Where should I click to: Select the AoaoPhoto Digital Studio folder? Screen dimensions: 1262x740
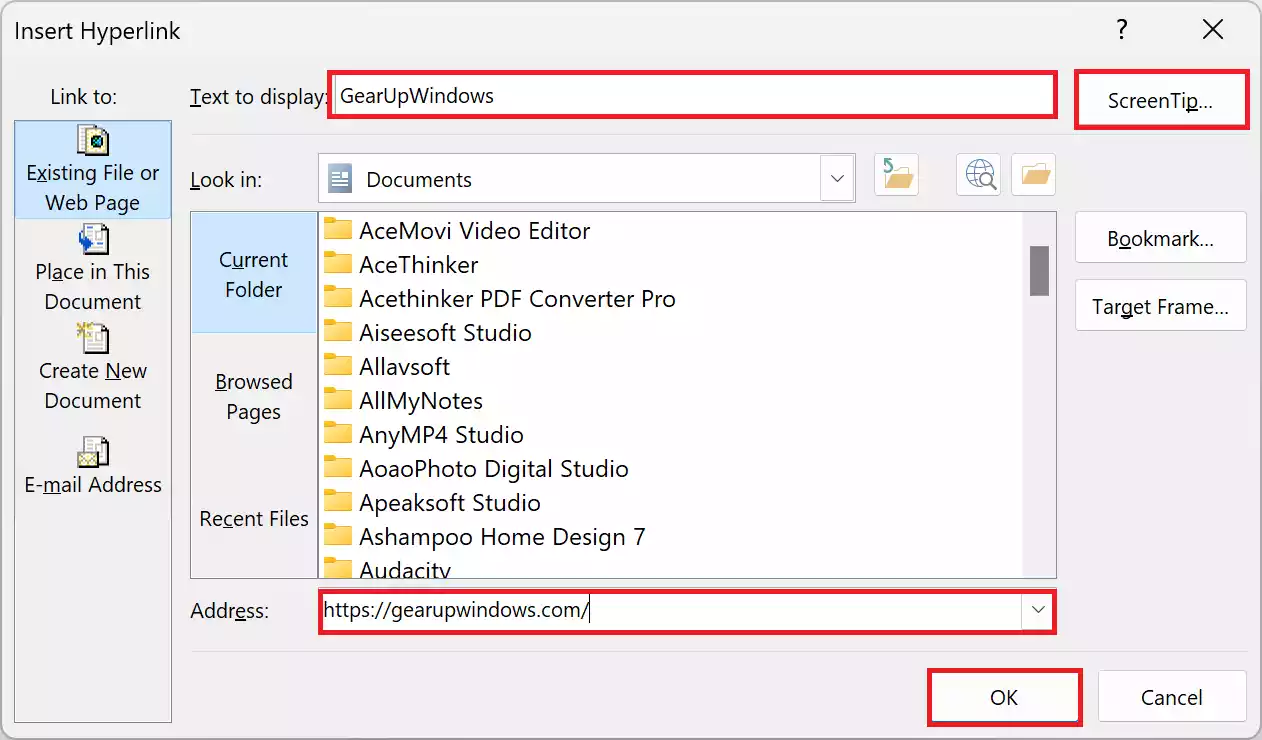[x=477, y=468]
